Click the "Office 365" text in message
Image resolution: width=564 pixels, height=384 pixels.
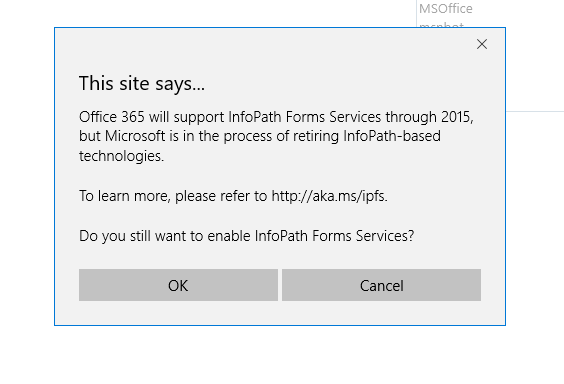tap(112, 117)
